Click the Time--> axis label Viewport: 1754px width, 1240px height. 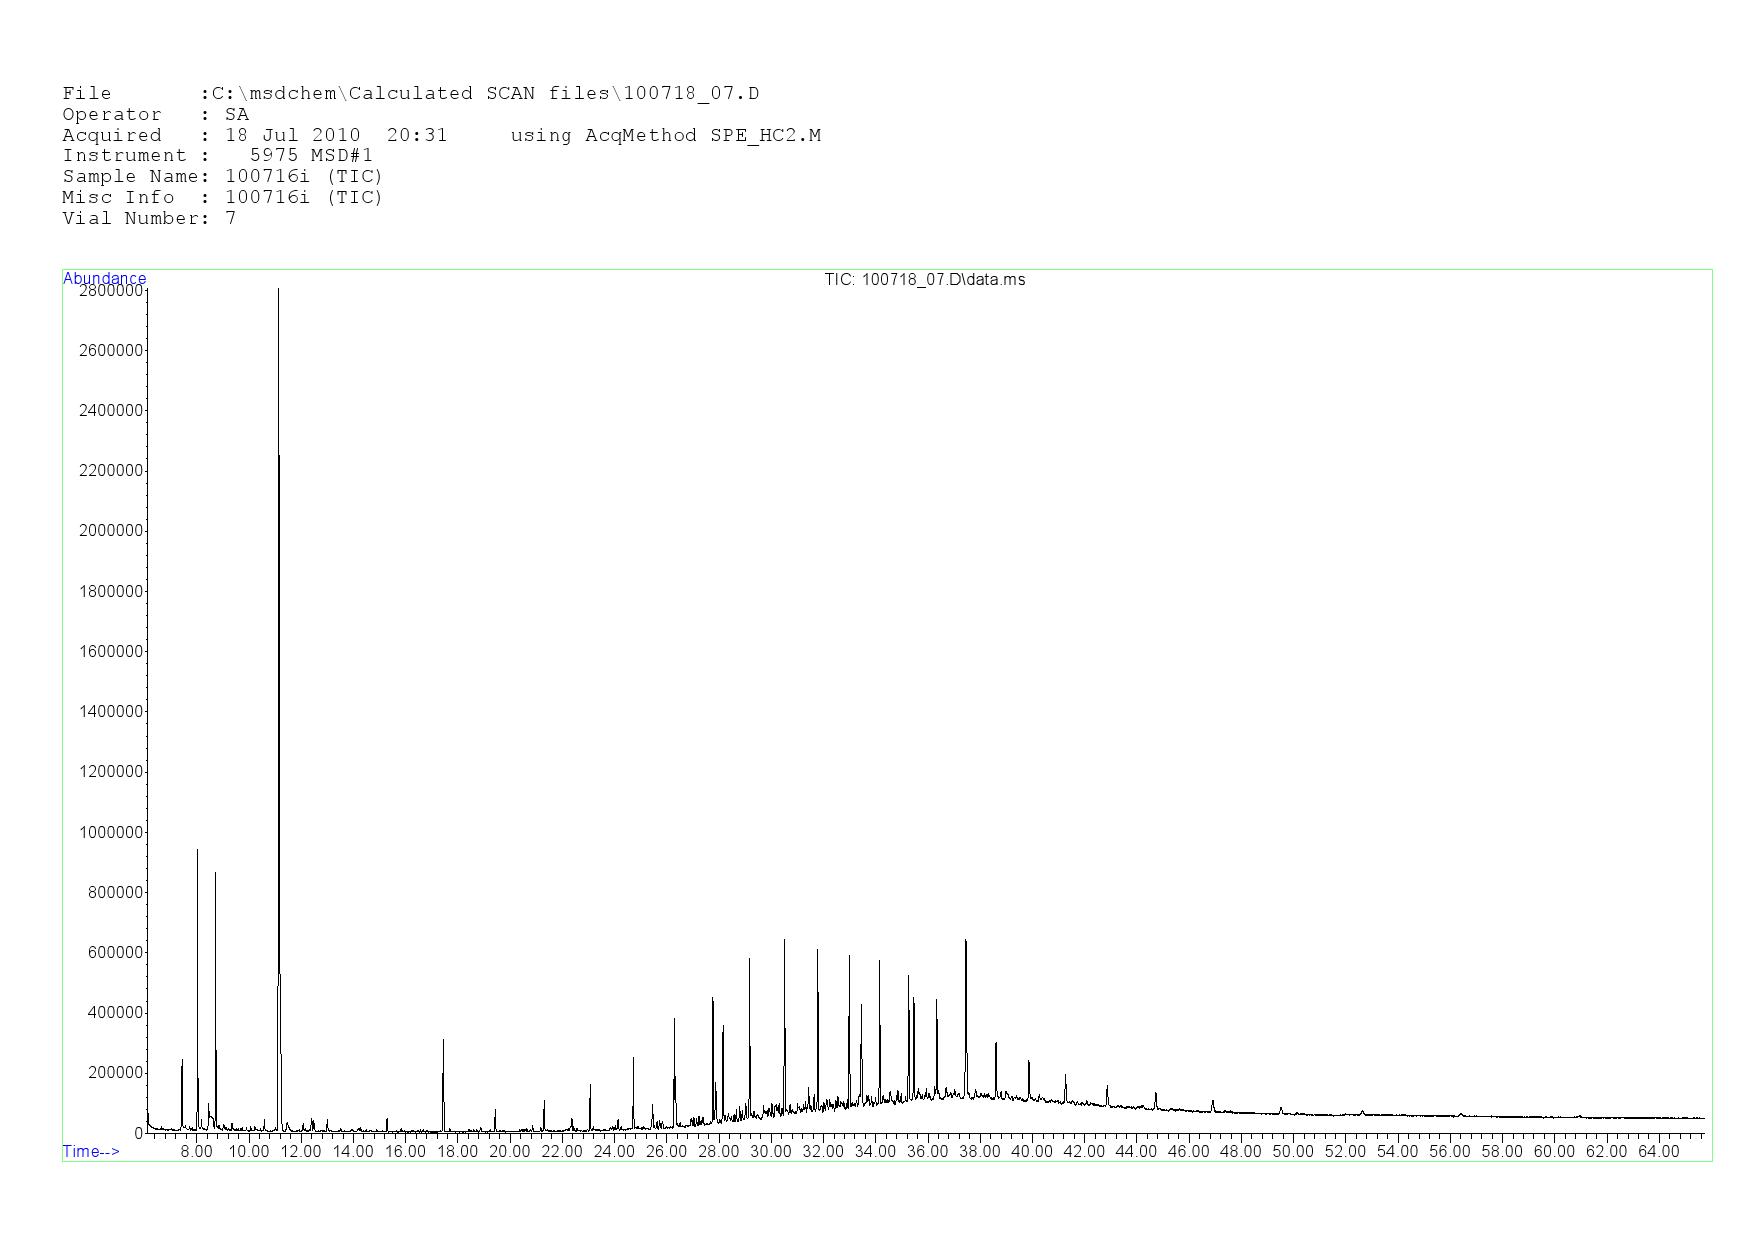point(91,1151)
